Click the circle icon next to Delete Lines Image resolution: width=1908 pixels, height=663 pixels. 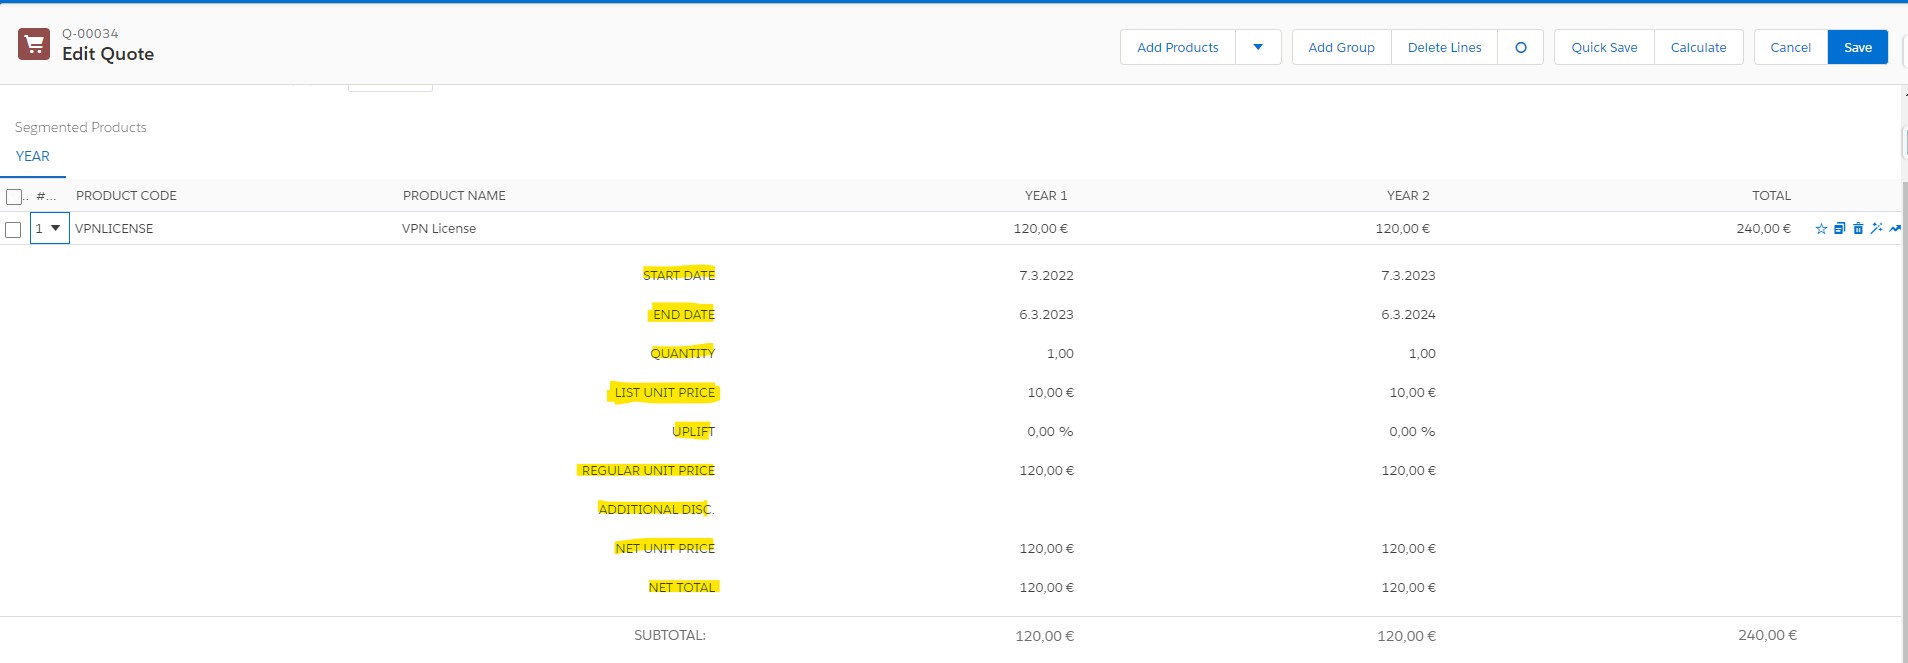point(1520,47)
